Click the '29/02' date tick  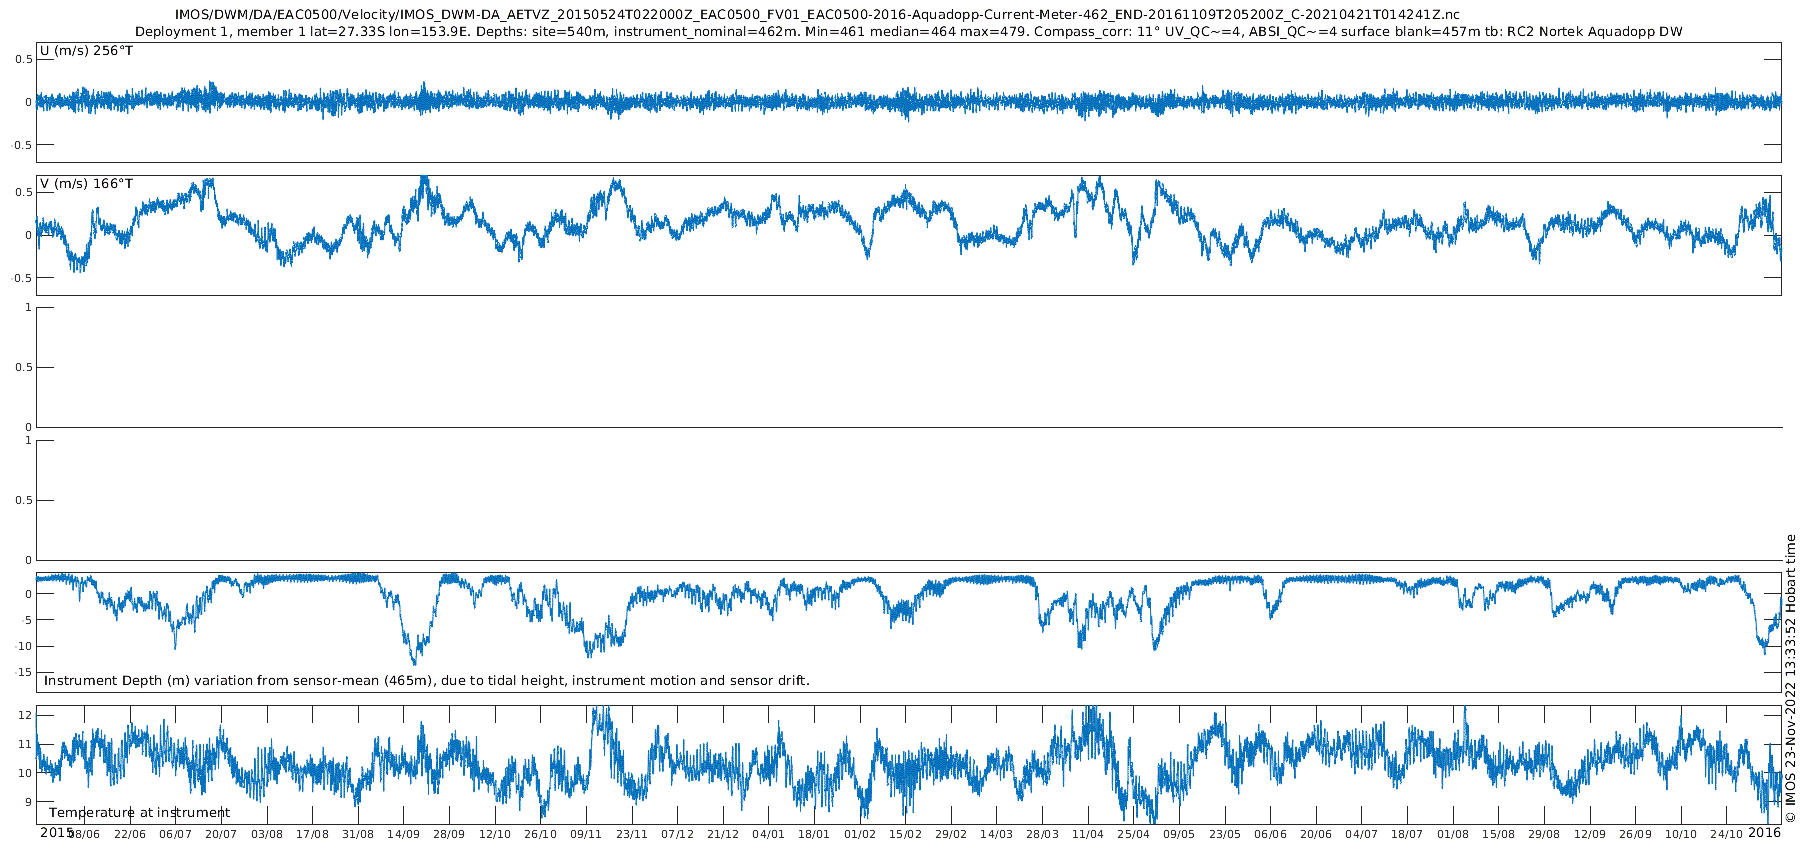pos(951,835)
